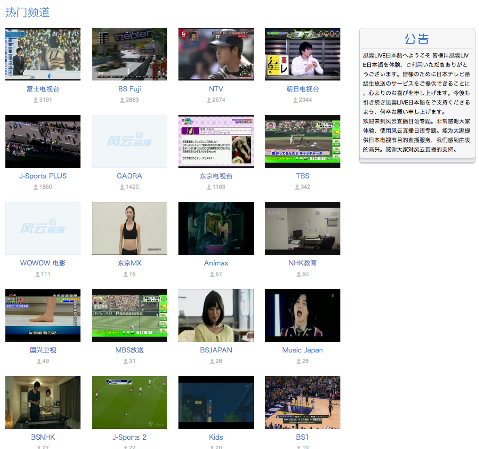Click the viewer icon under GAORA
479x449 pixels.
pos(122,187)
